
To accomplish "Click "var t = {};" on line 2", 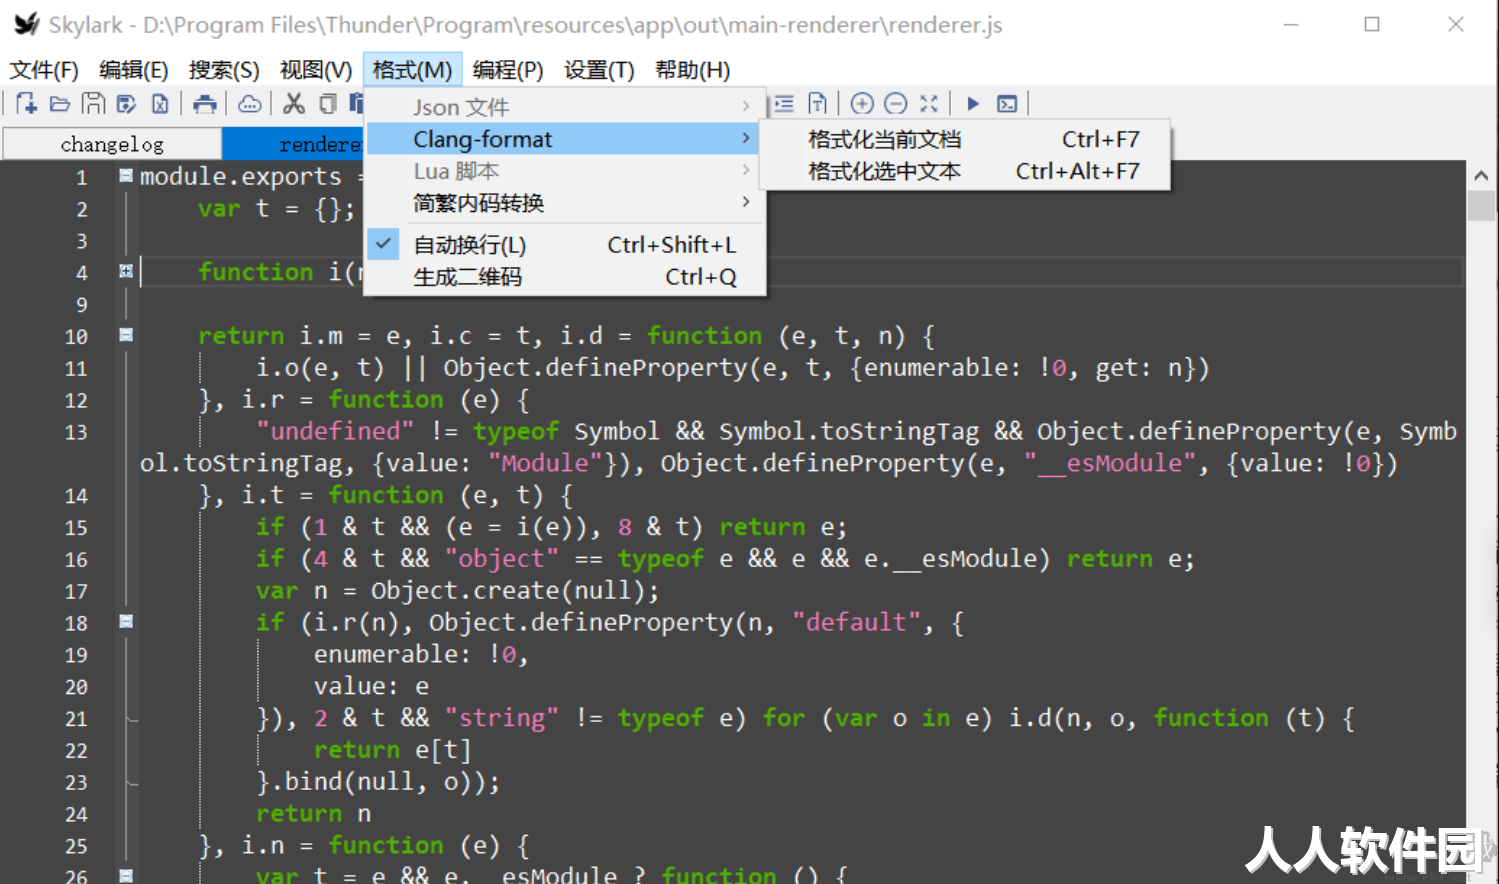I will [x=277, y=208].
